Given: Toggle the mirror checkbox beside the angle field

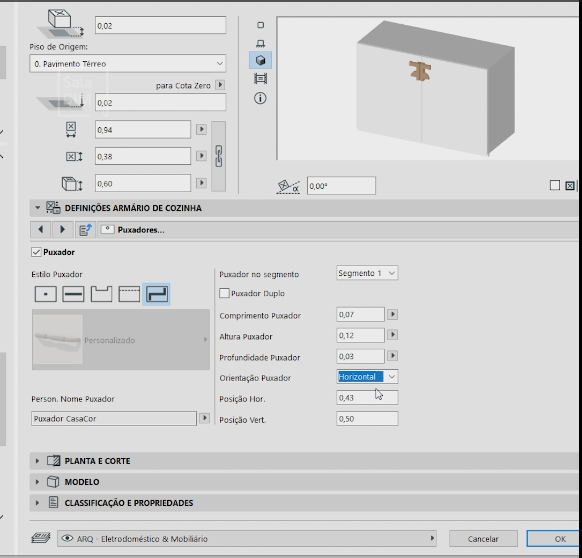Looking at the screenshot, I should tap(555, 185).
